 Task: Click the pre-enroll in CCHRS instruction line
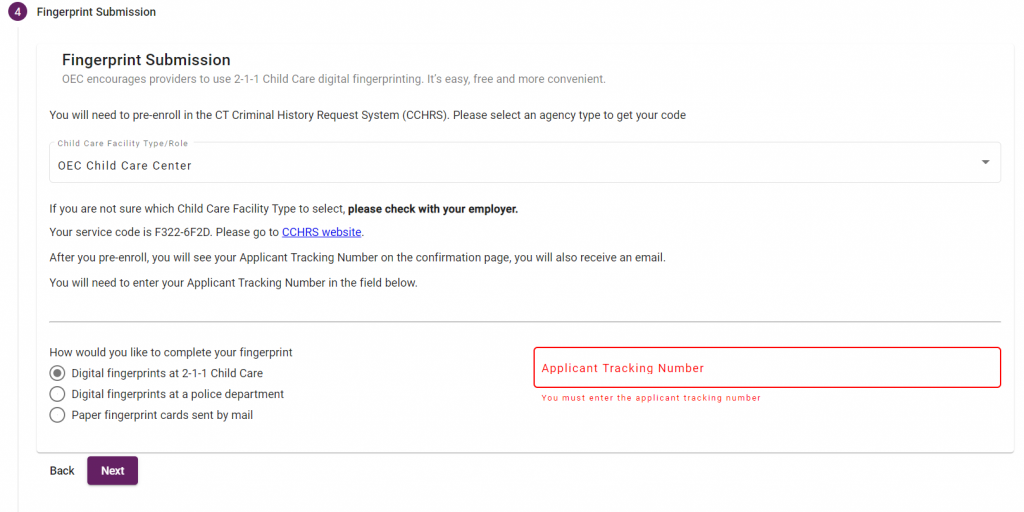click(368, 116)
